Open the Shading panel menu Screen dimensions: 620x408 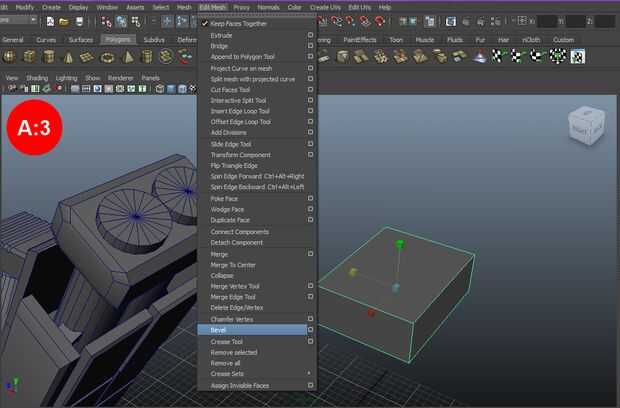point(37,77)
